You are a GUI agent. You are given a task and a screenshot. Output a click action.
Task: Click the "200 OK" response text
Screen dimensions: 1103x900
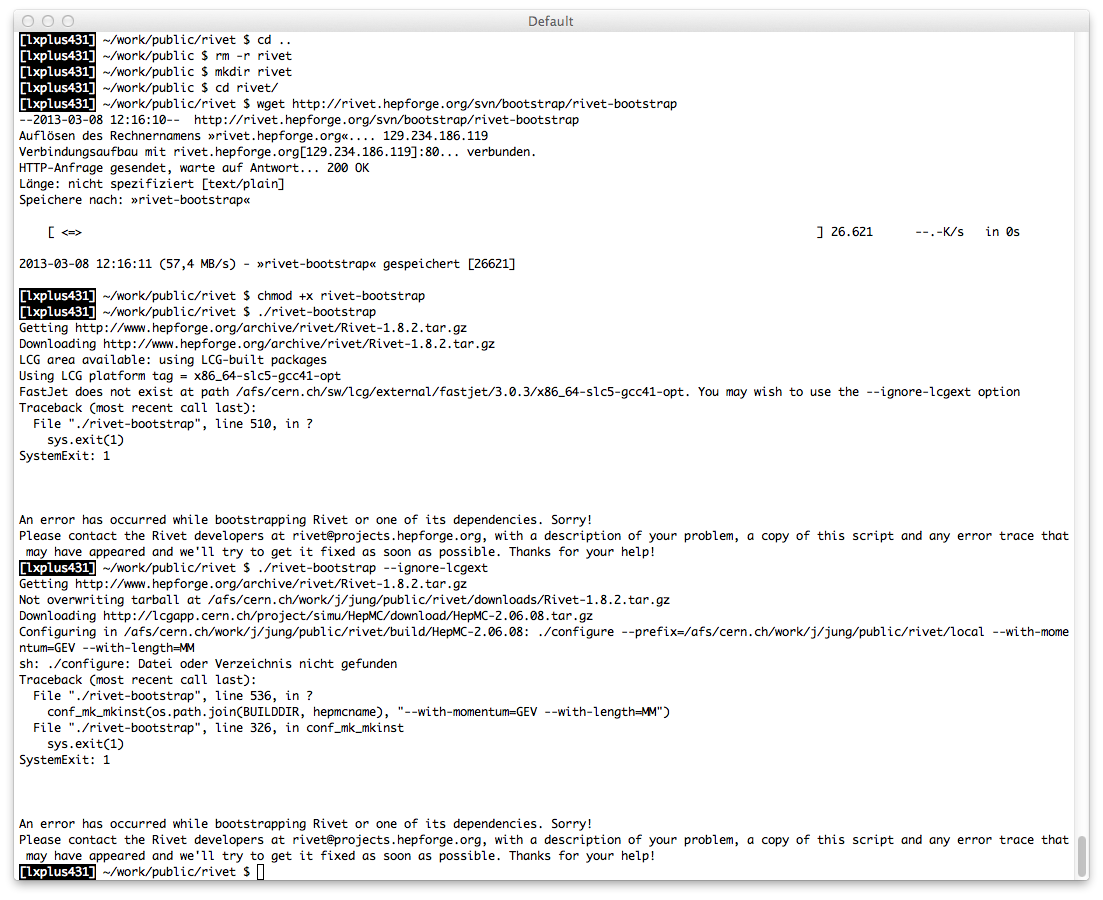(348, 168)
